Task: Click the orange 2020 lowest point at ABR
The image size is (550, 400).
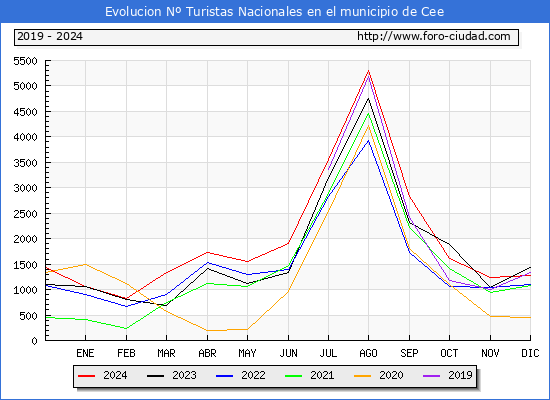Action: coord(207,331)
